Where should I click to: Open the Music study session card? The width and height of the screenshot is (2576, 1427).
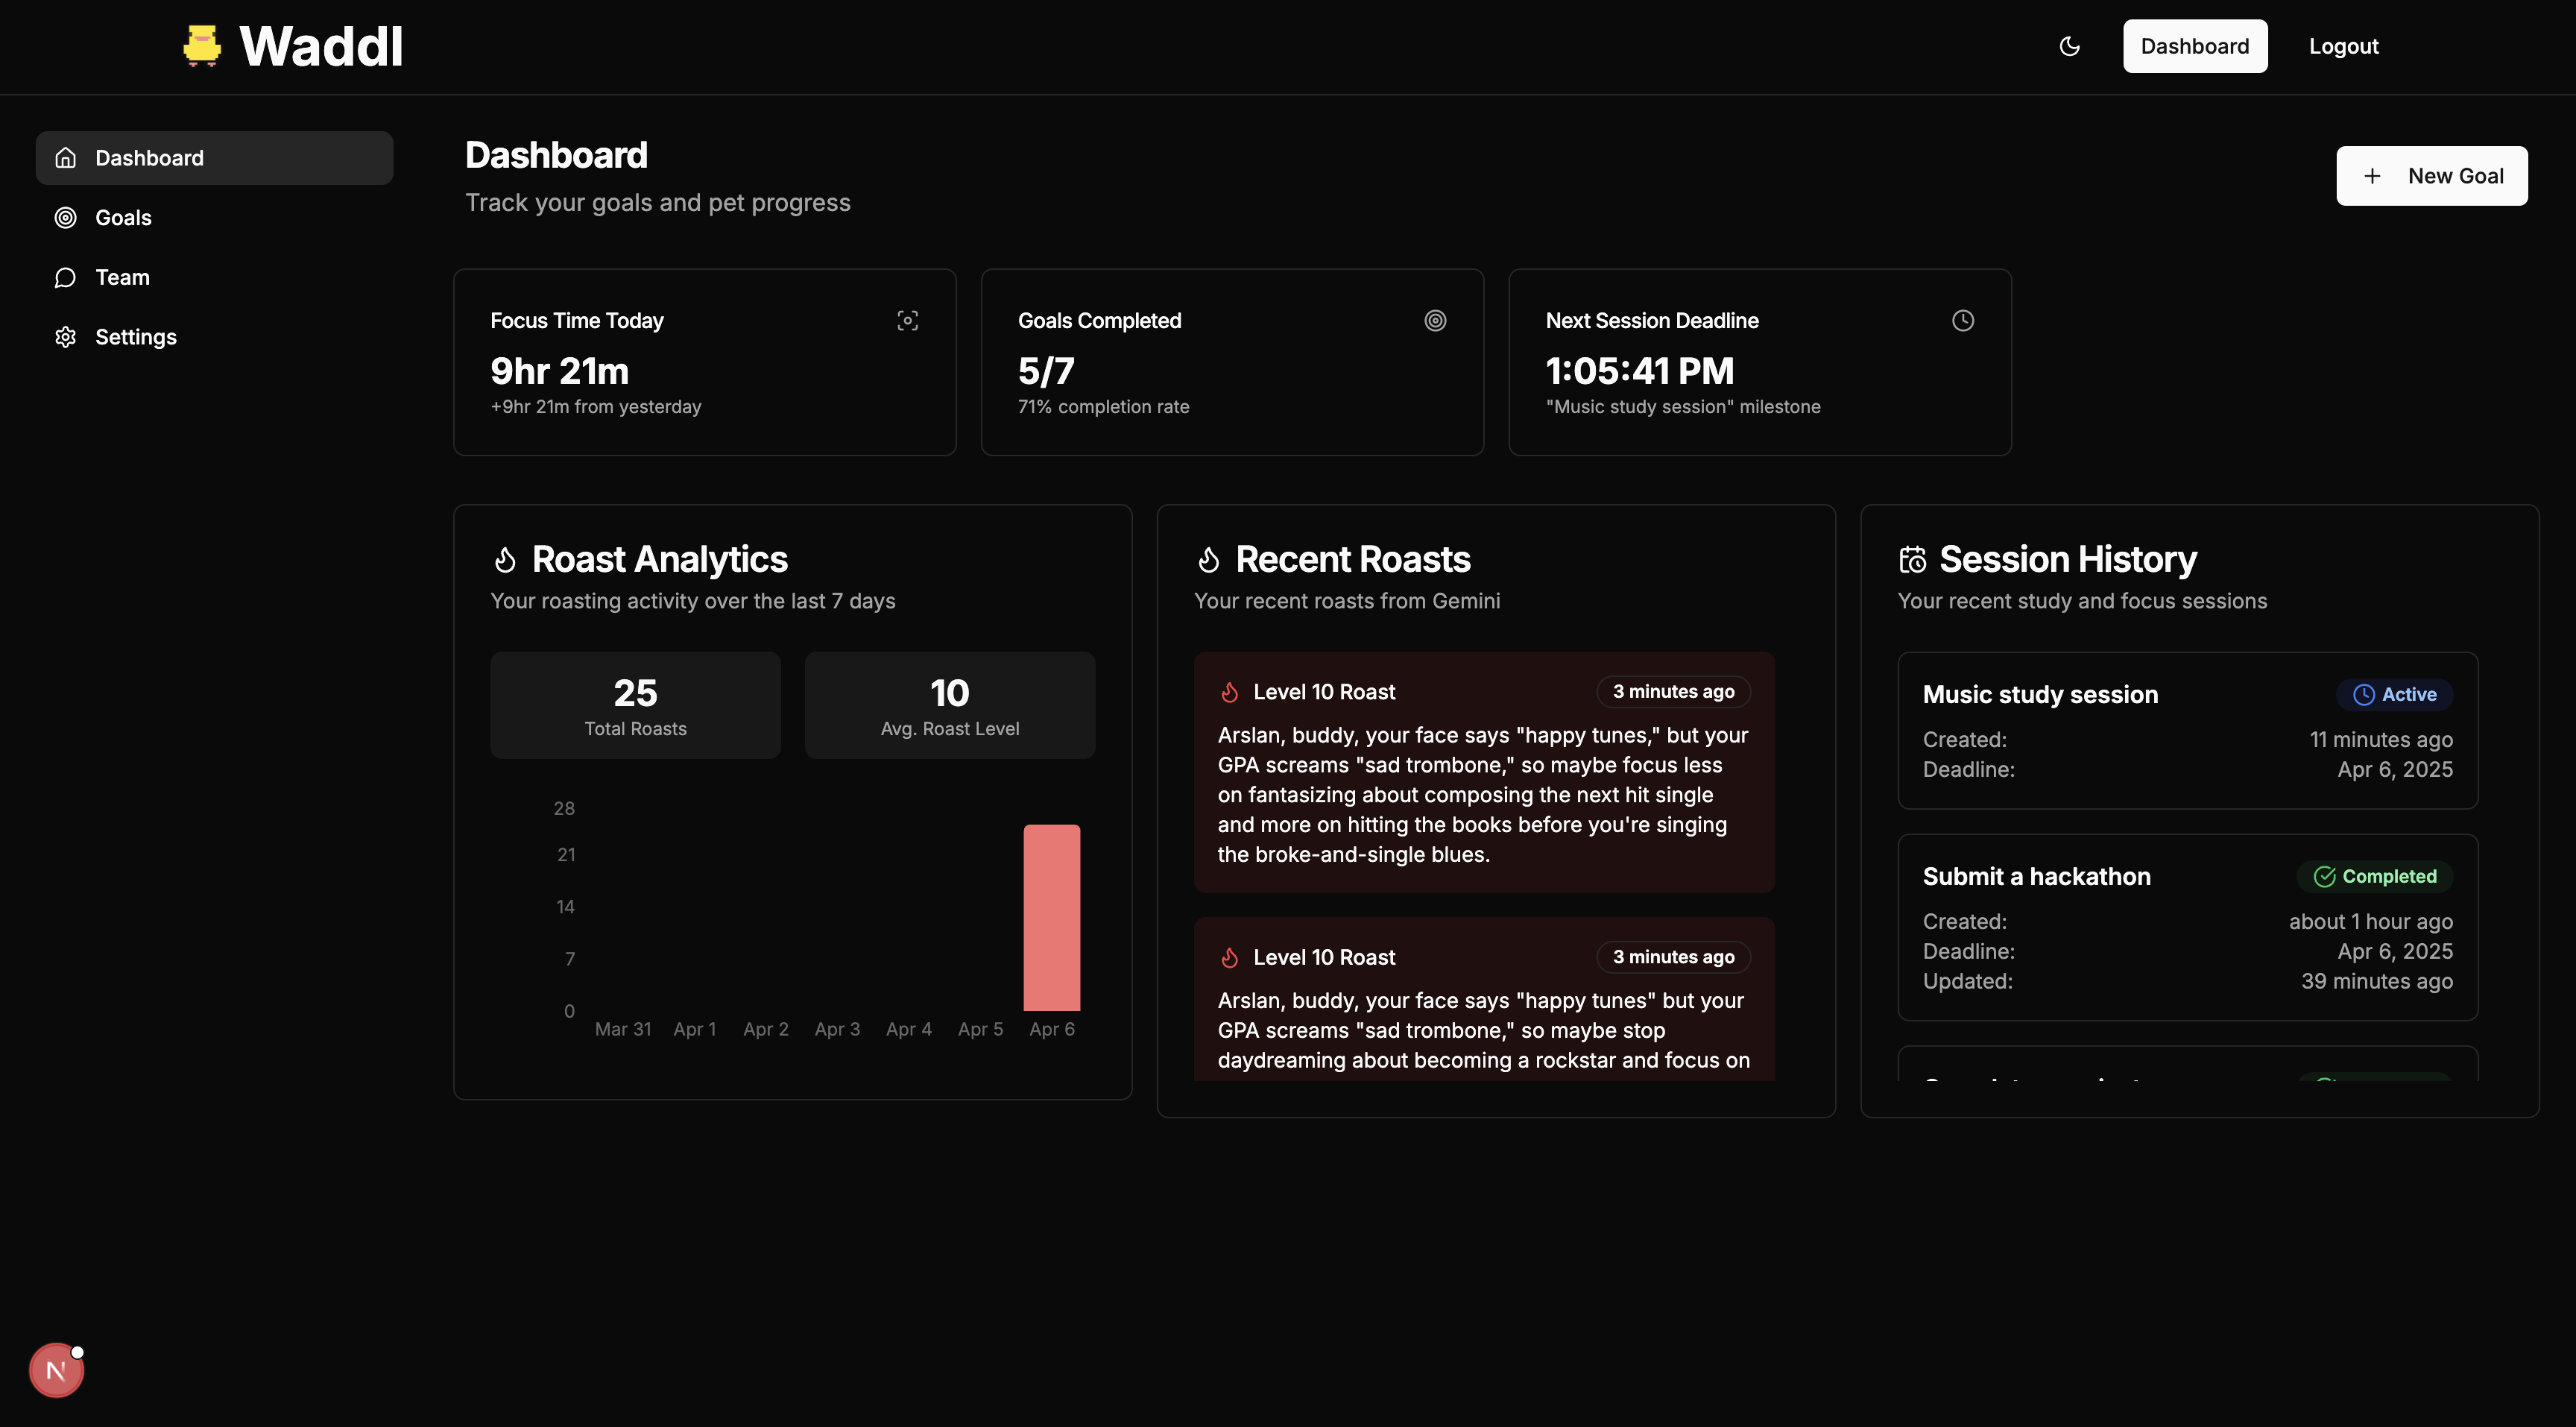[2040, 695]
